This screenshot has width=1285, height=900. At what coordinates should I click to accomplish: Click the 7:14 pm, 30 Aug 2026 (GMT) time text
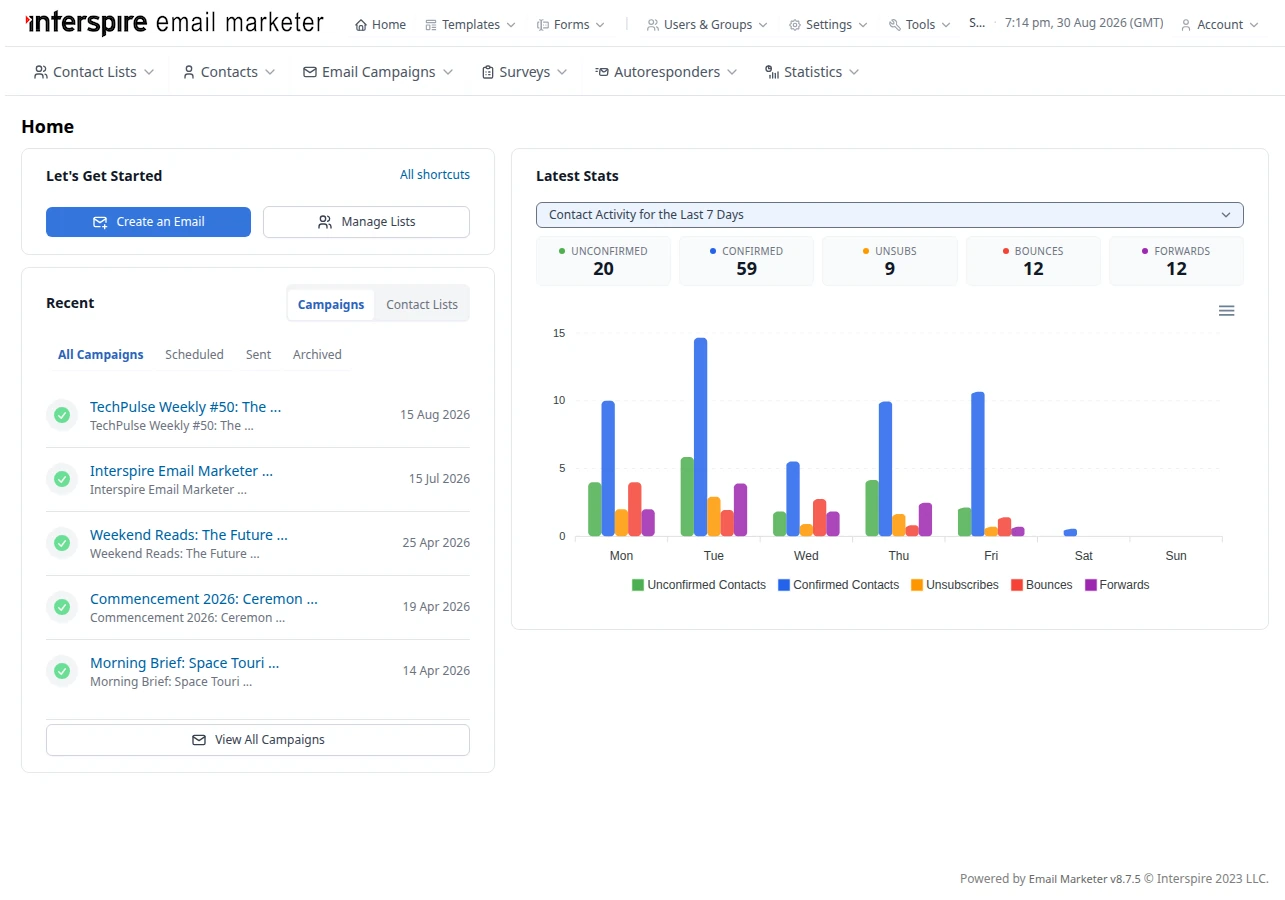(1084, 23)
